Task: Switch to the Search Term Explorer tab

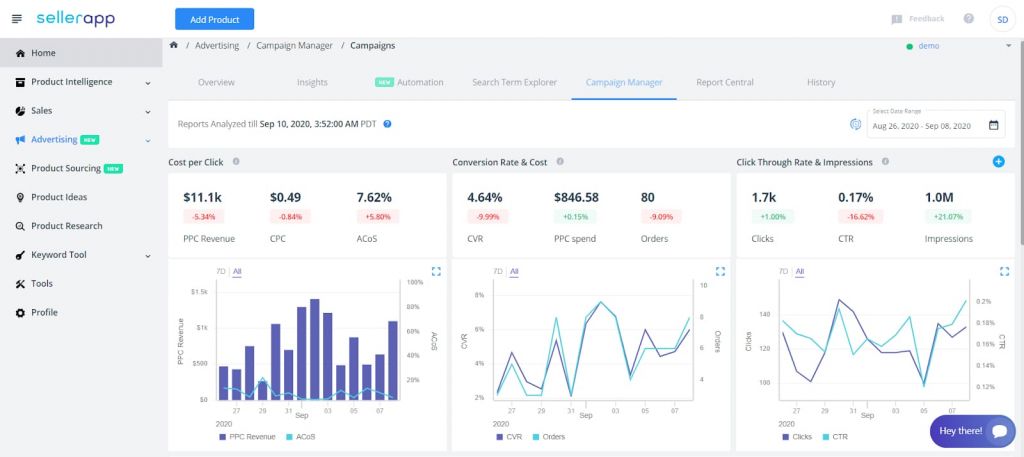Action: [x=513, y=82]
